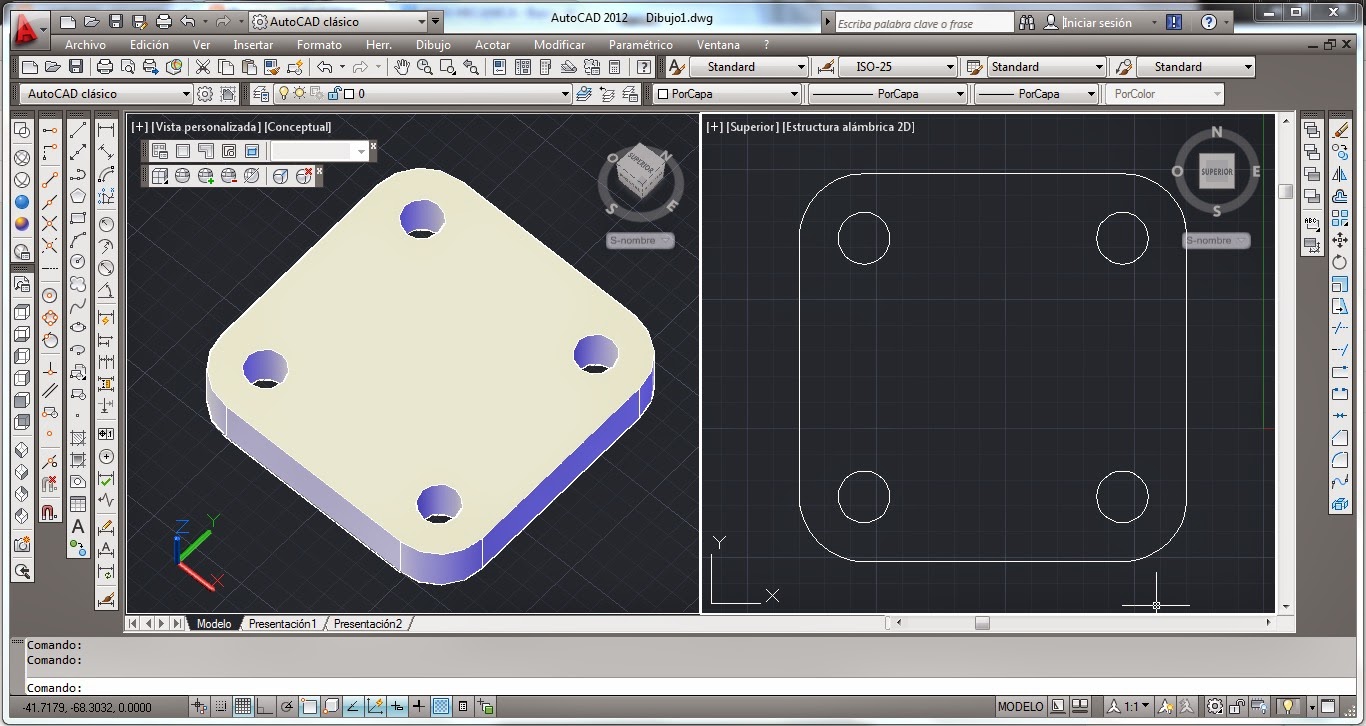Click inside the Comando command line
Image resolution: width=1366 pixels, height=726 pixels.
tap(300, 687)
